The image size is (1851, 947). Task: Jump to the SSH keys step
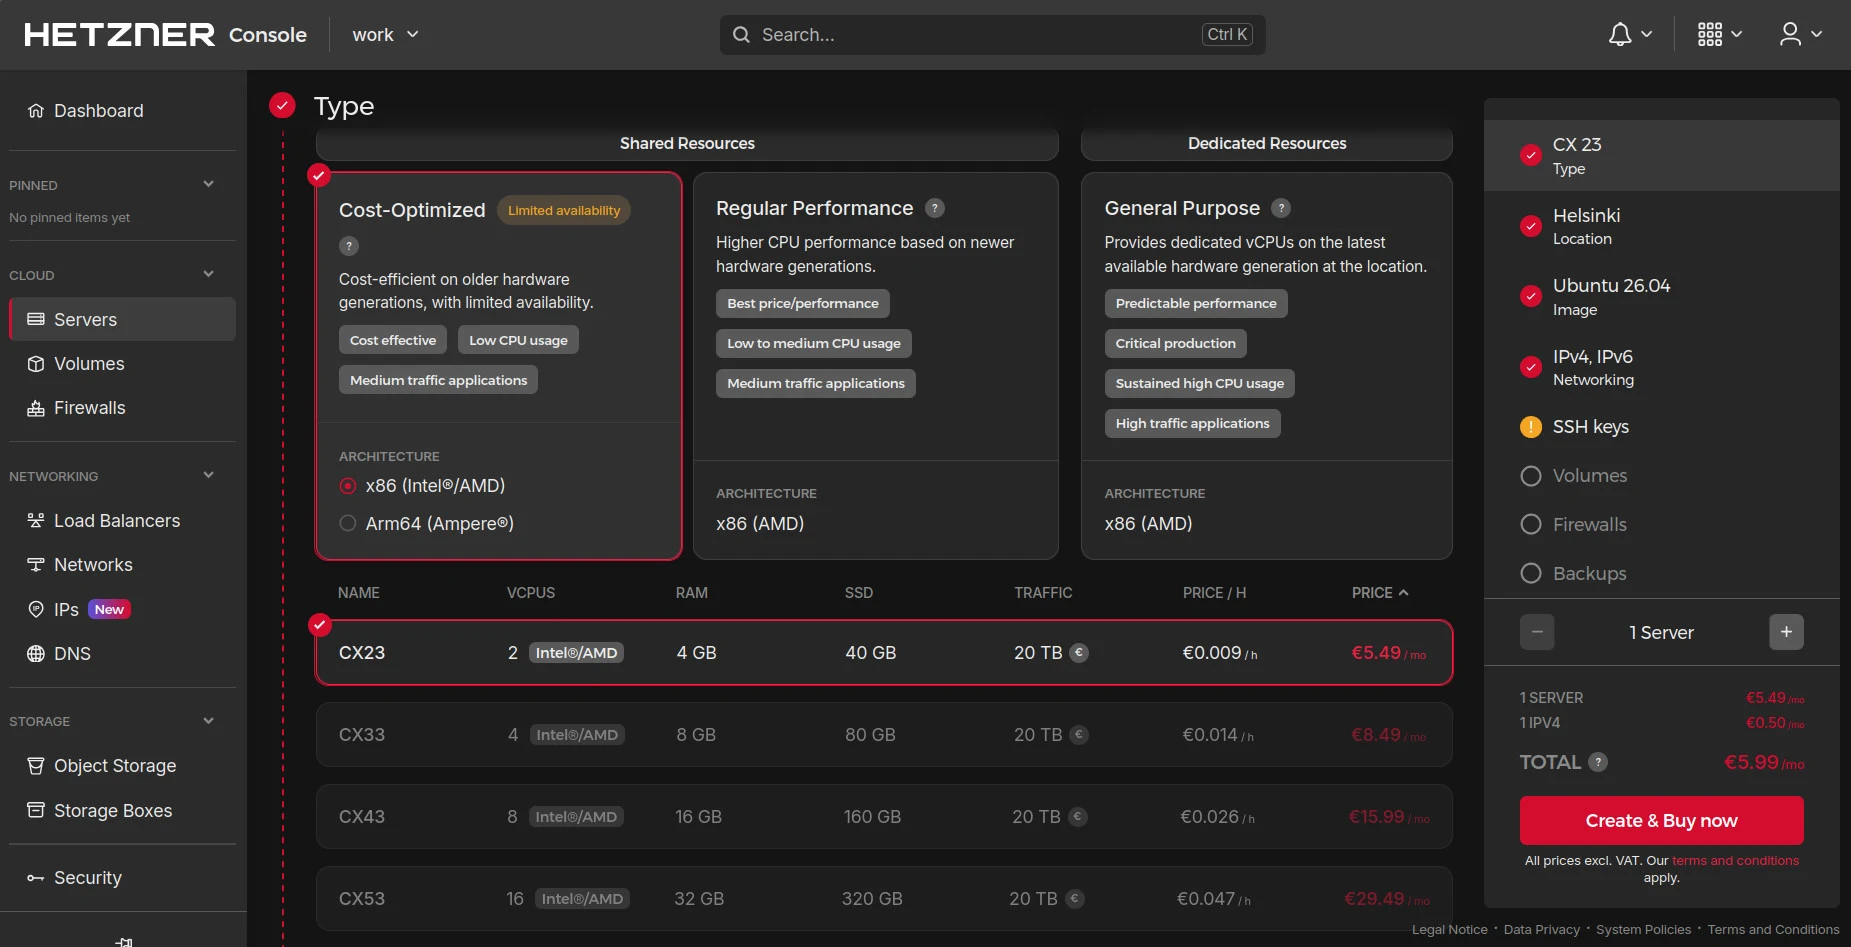click(x=1662, y=427)
